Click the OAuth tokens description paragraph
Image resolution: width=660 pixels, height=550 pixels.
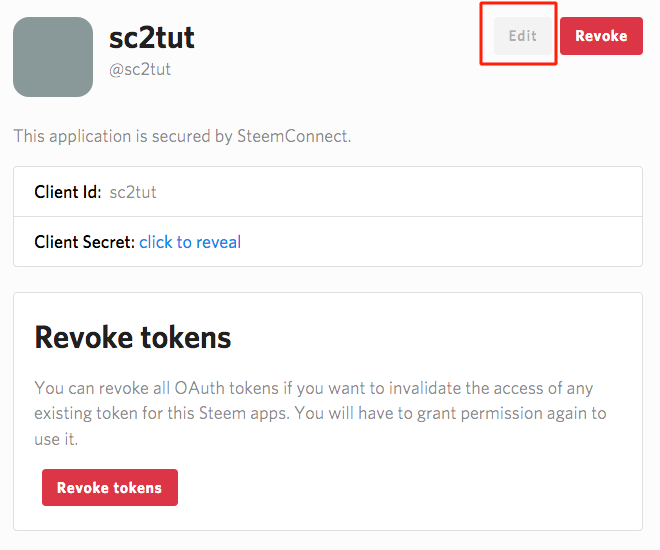[x=320, y=413]
